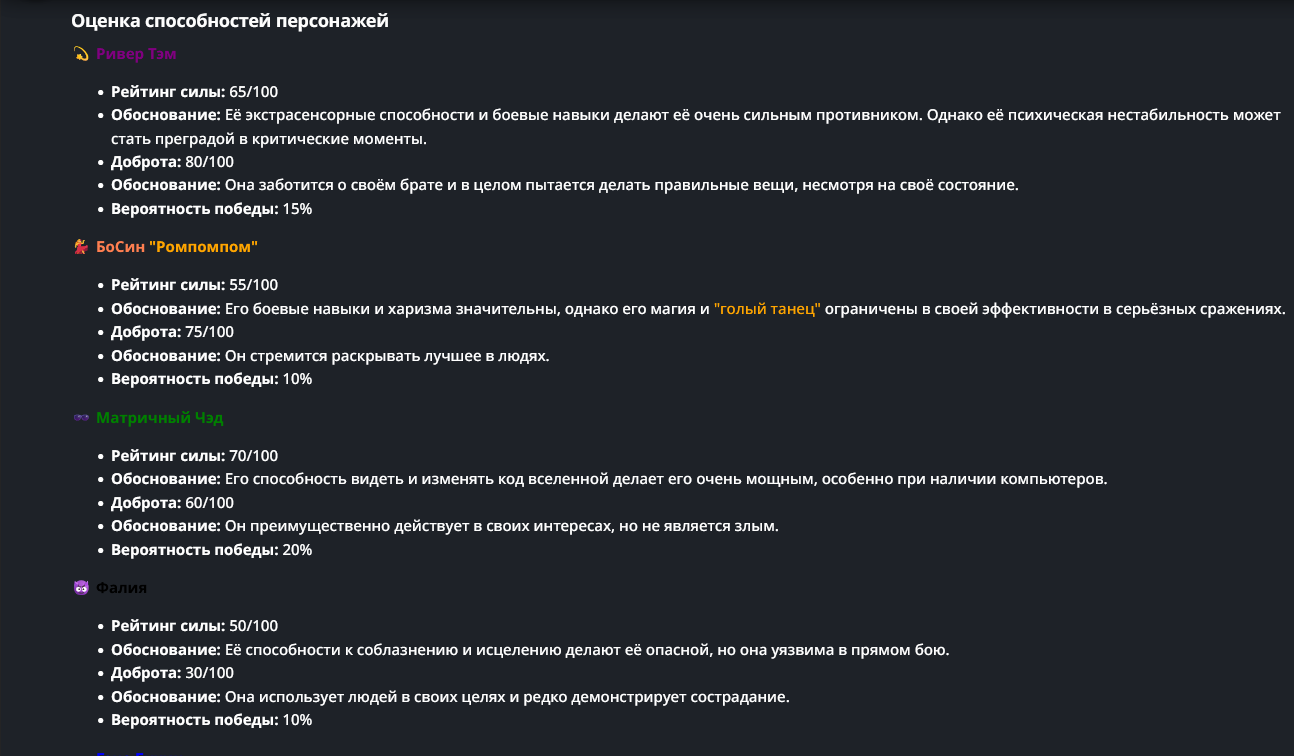
Task: Click the Доброта 60/100 line
Action: (x=172, y=503)
